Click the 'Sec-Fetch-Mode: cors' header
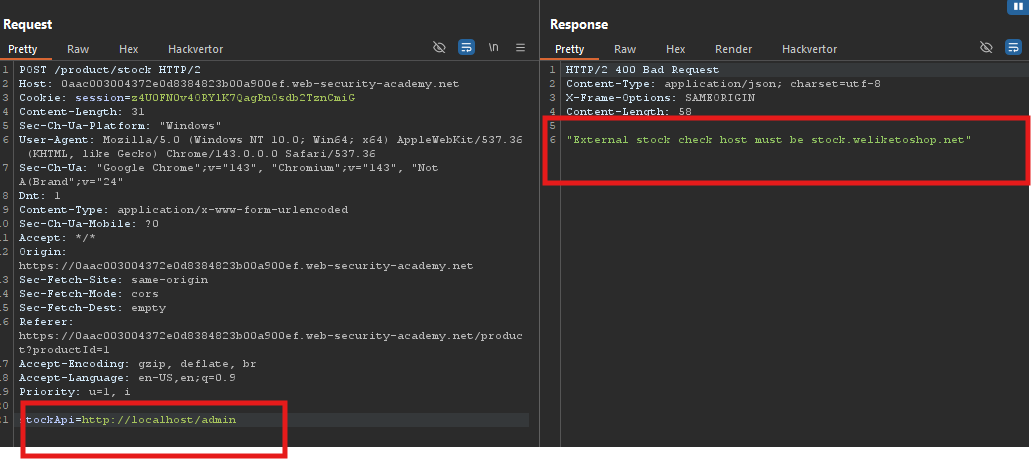Image resolution: width=1031 pixels, height=460 pixels. click(89, 294)
